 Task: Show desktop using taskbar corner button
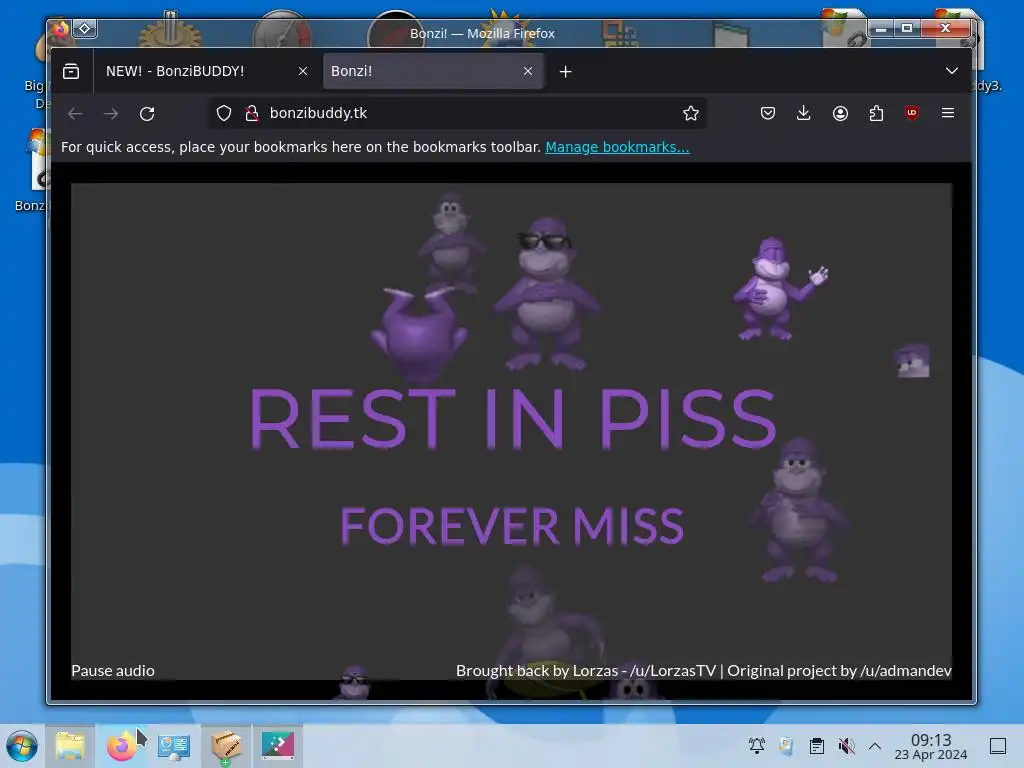pos(997,746)
